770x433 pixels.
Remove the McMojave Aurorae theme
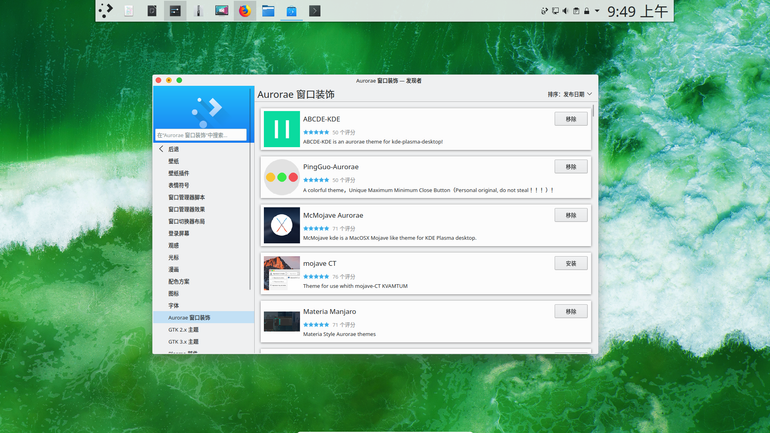pos(571,216)
